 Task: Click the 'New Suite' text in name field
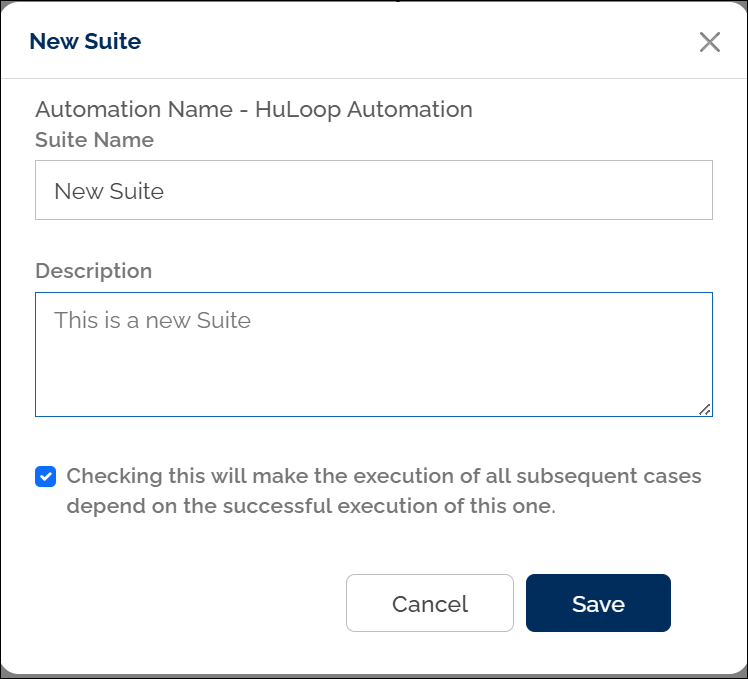tap(109, 191)
